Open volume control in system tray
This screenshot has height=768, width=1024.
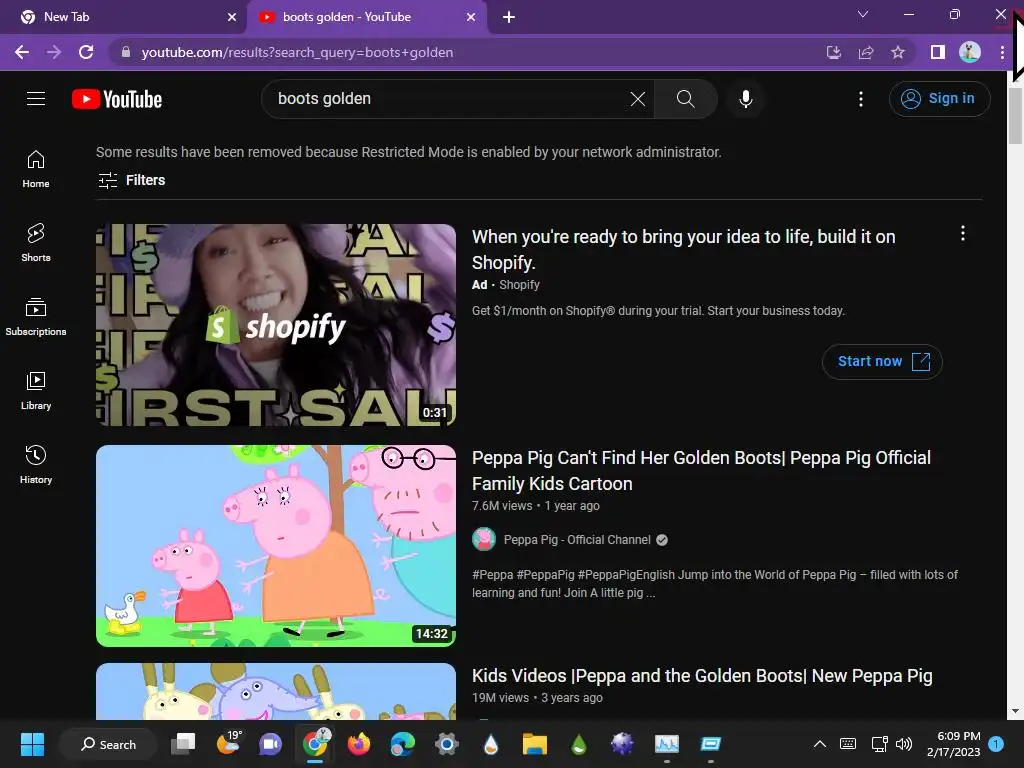coord(904,744)
